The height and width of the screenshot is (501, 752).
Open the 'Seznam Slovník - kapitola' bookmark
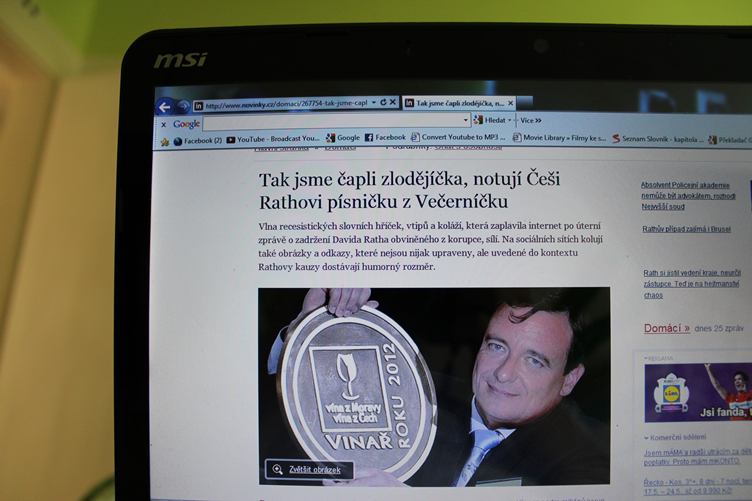[658, 139]
